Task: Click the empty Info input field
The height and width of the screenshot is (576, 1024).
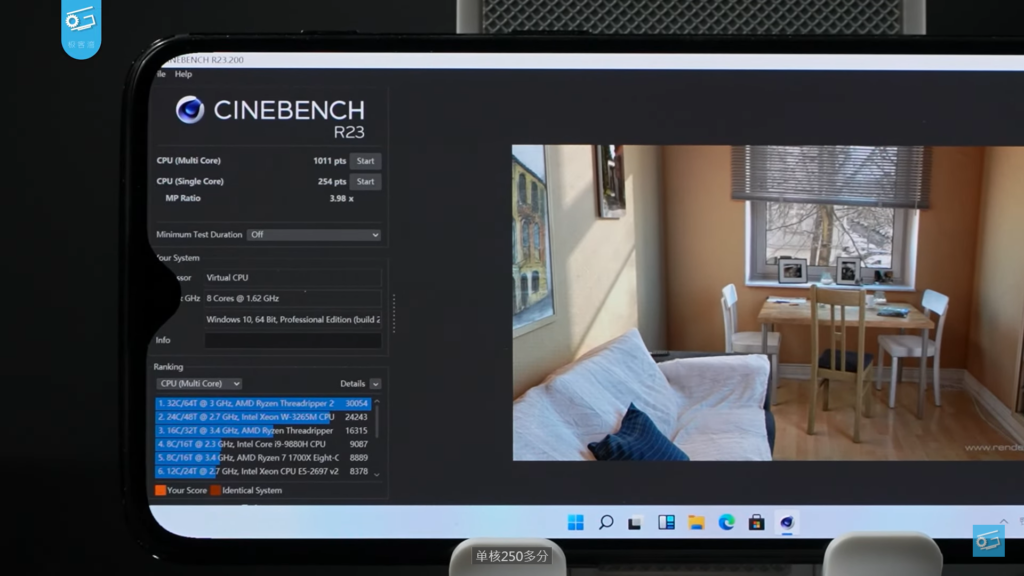Action: coord(293,340)
